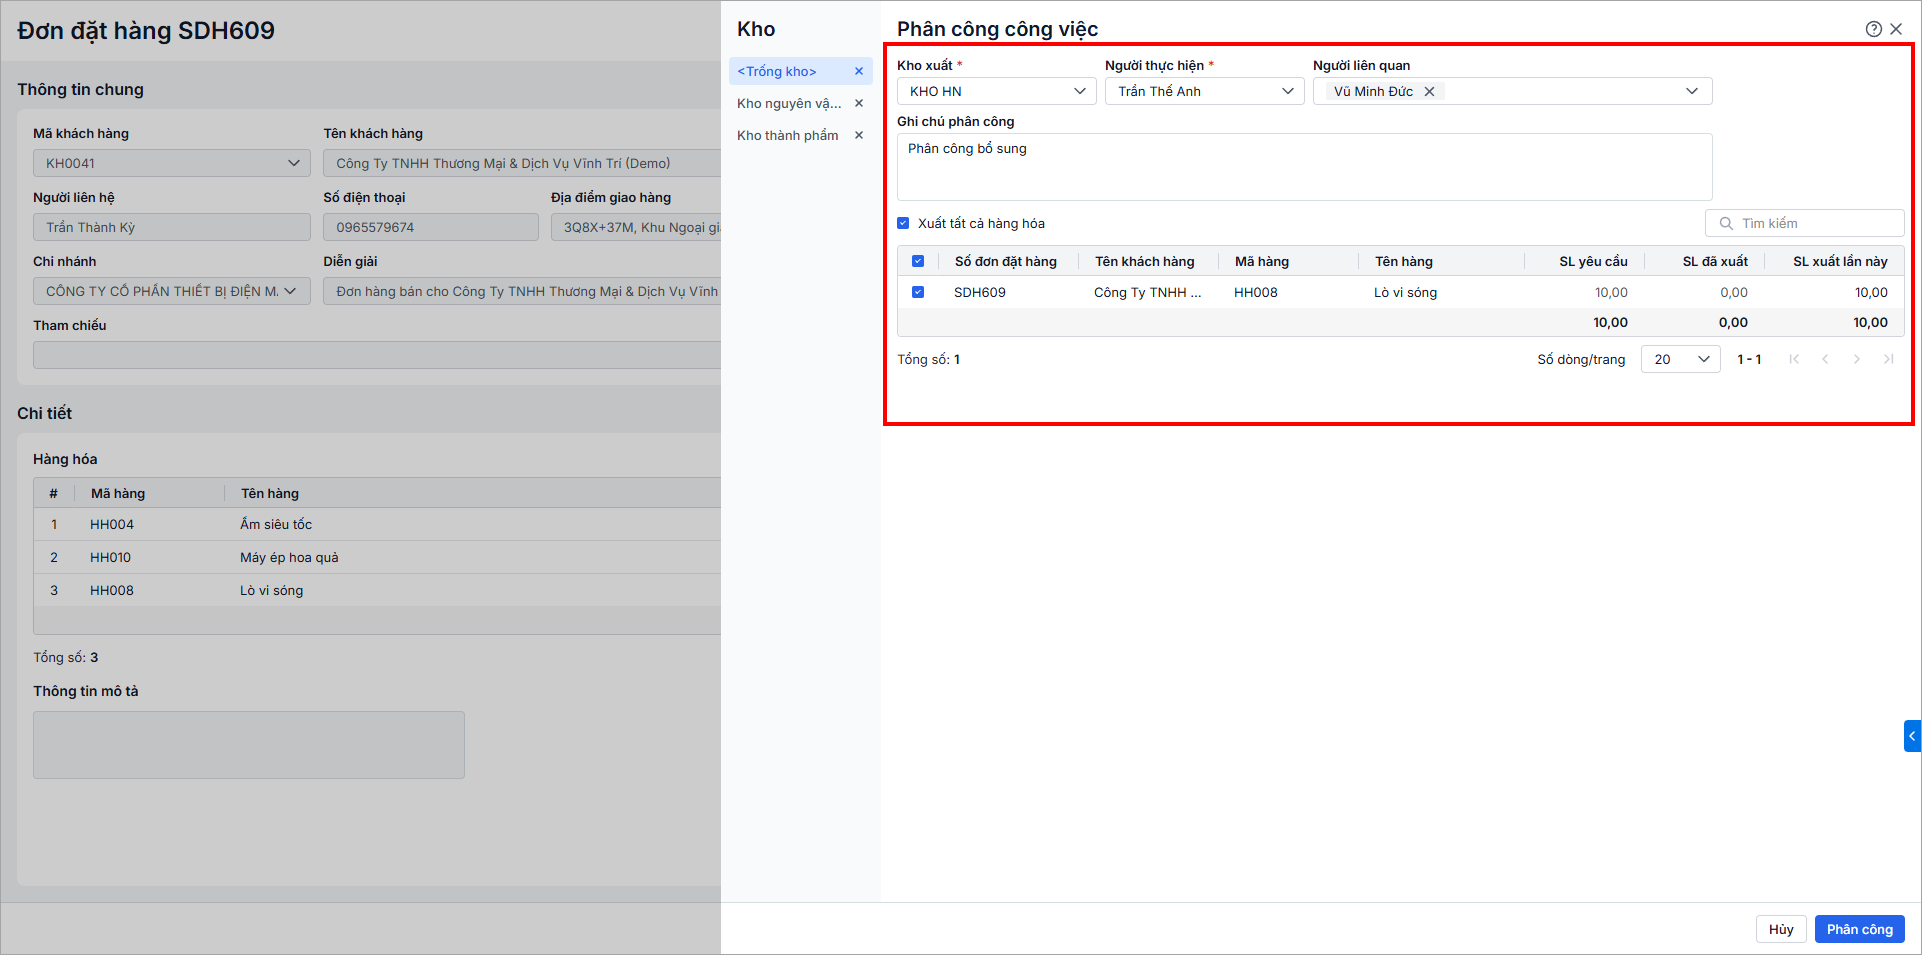Expand the Người liên quan dropdown
This screenshot has height=955, width=1922.
pyautogui.click(x=1691, y=91)
